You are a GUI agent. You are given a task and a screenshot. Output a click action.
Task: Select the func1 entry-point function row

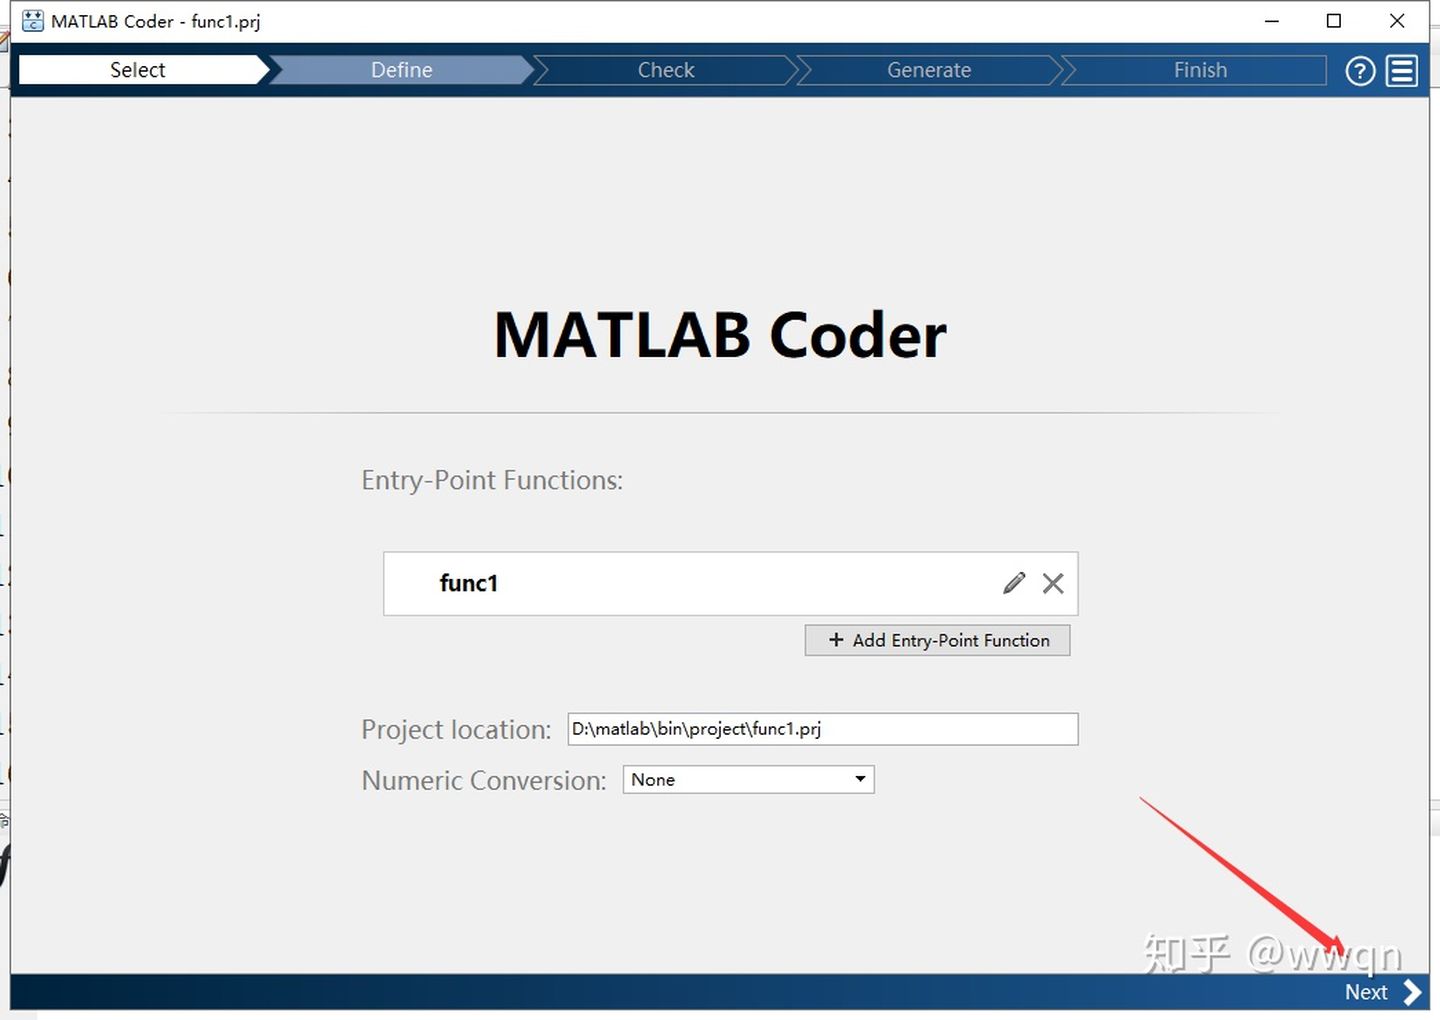[731, 583]
